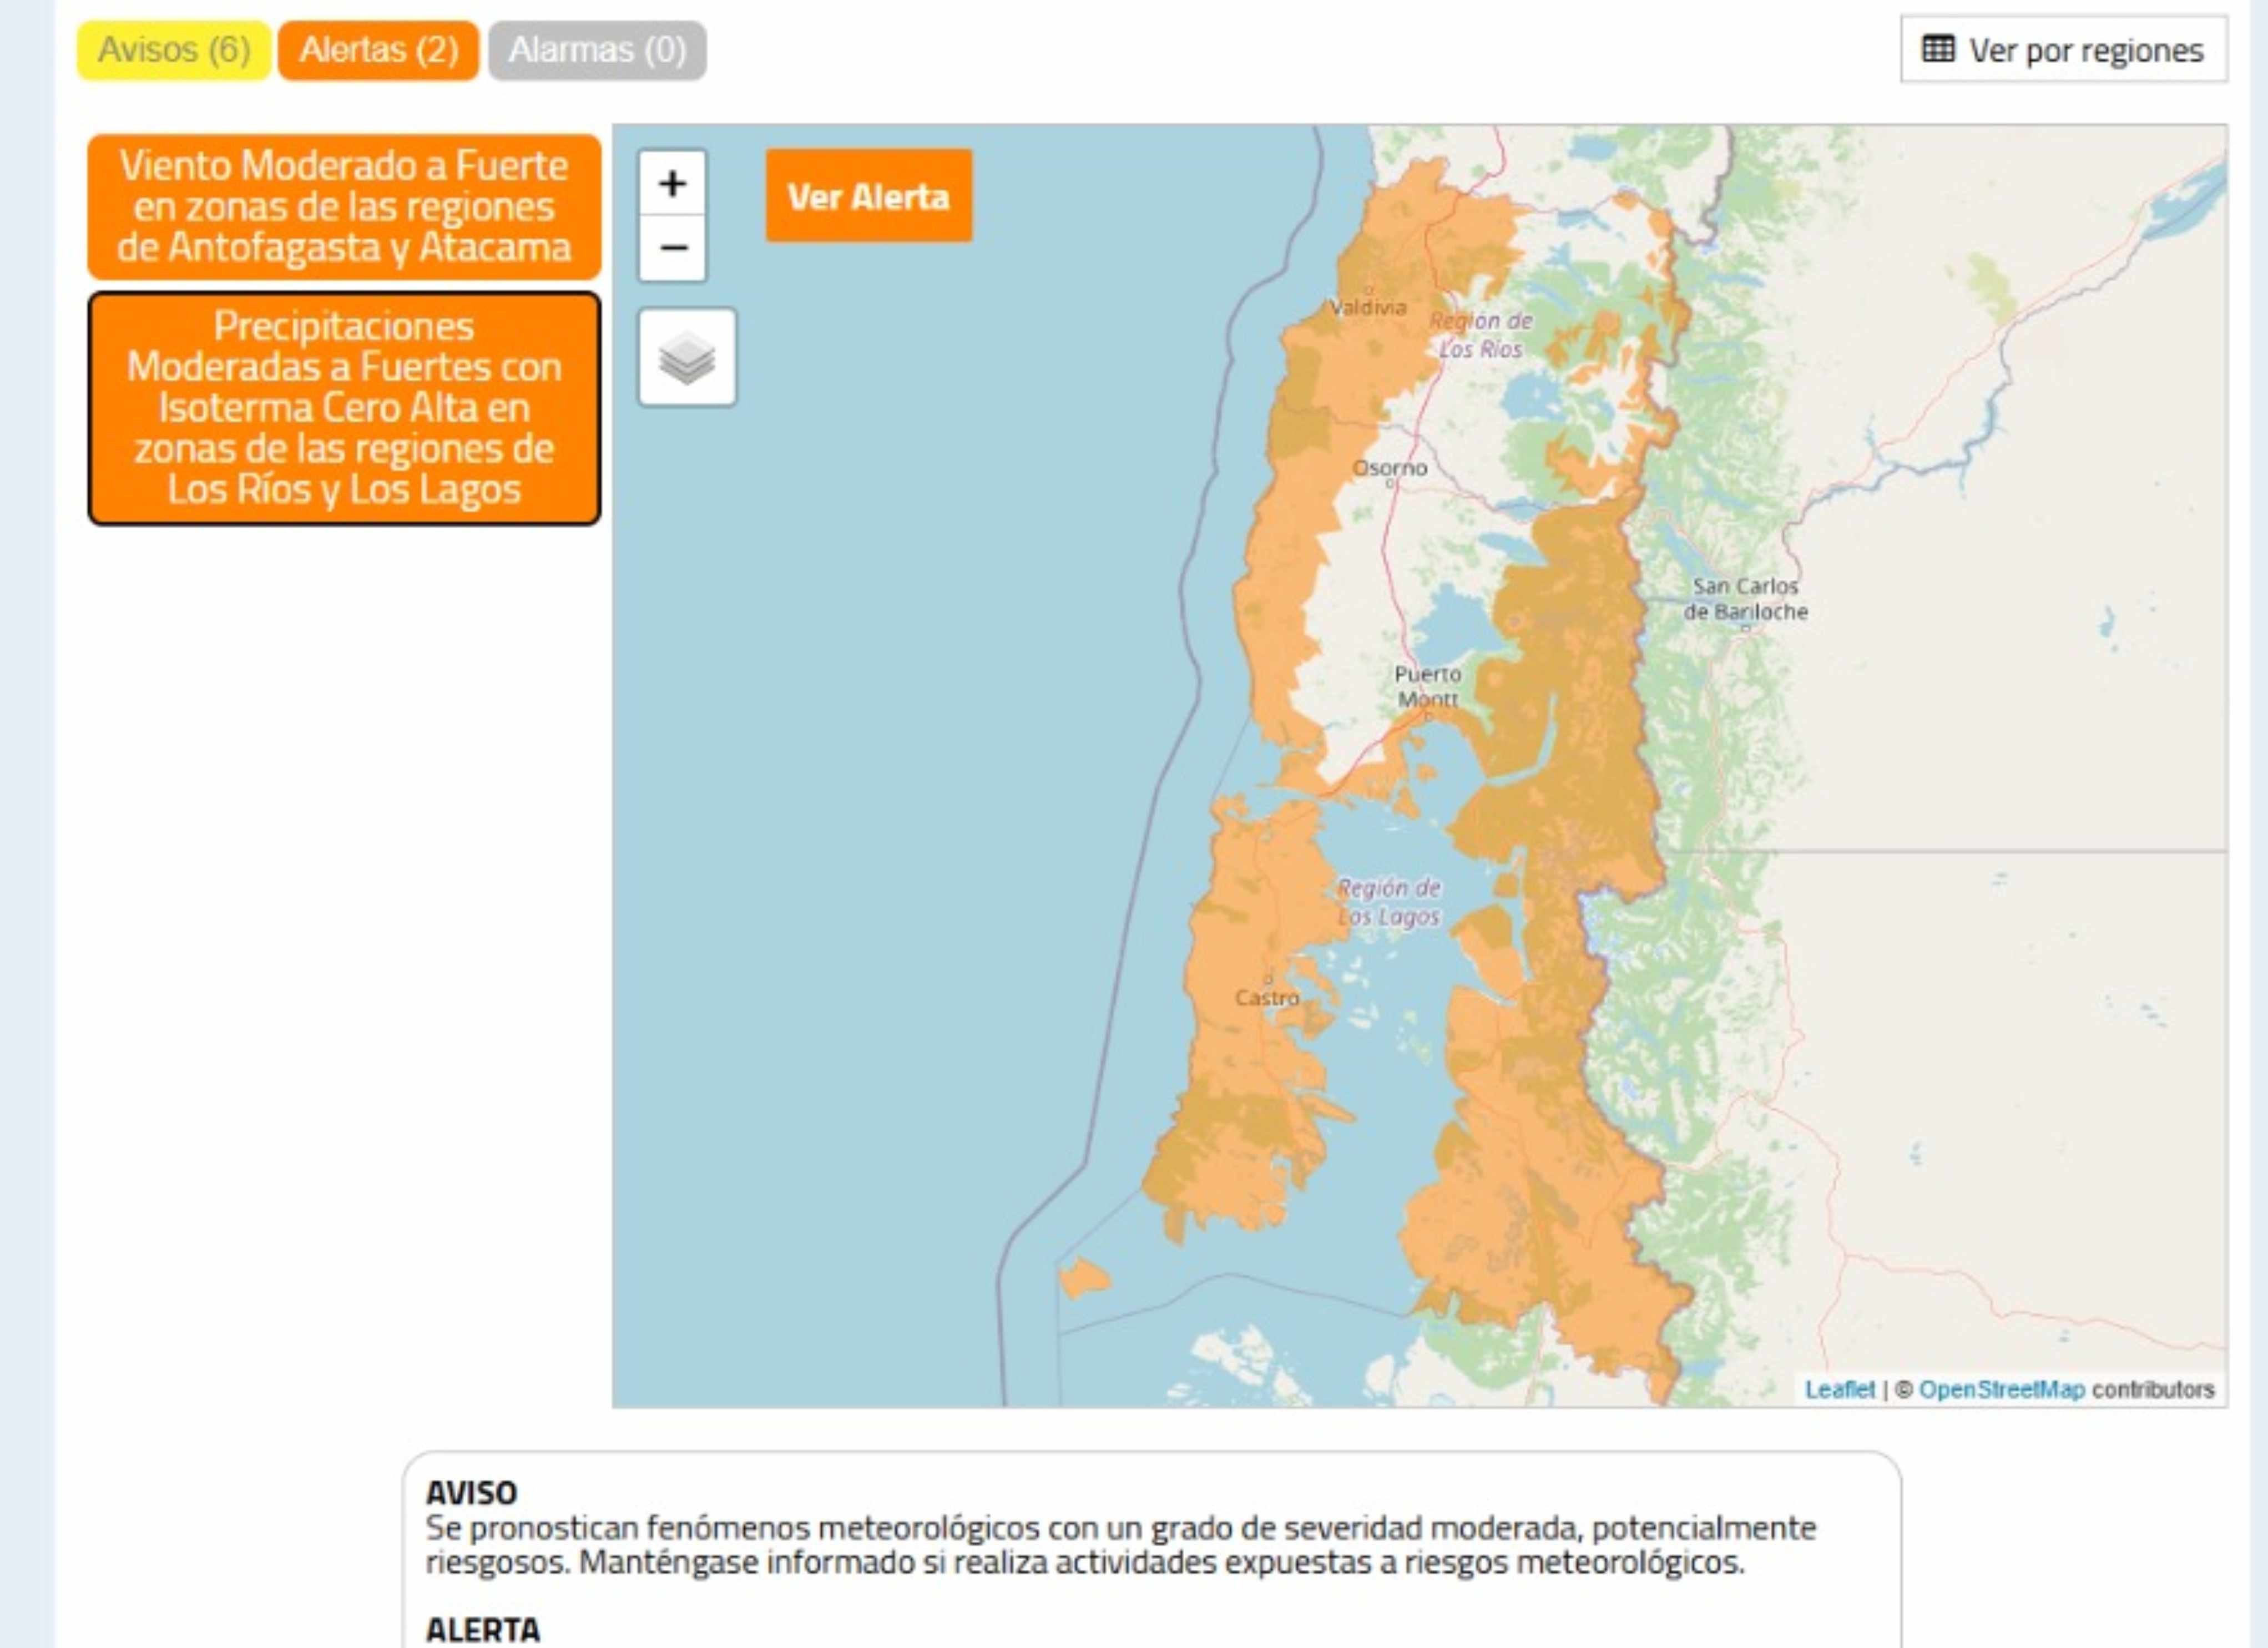Open the OpenStreetMap contributors link
This screenshot has width=2268, height=1648.
pyautogui.click(x=2001, y=1389)
